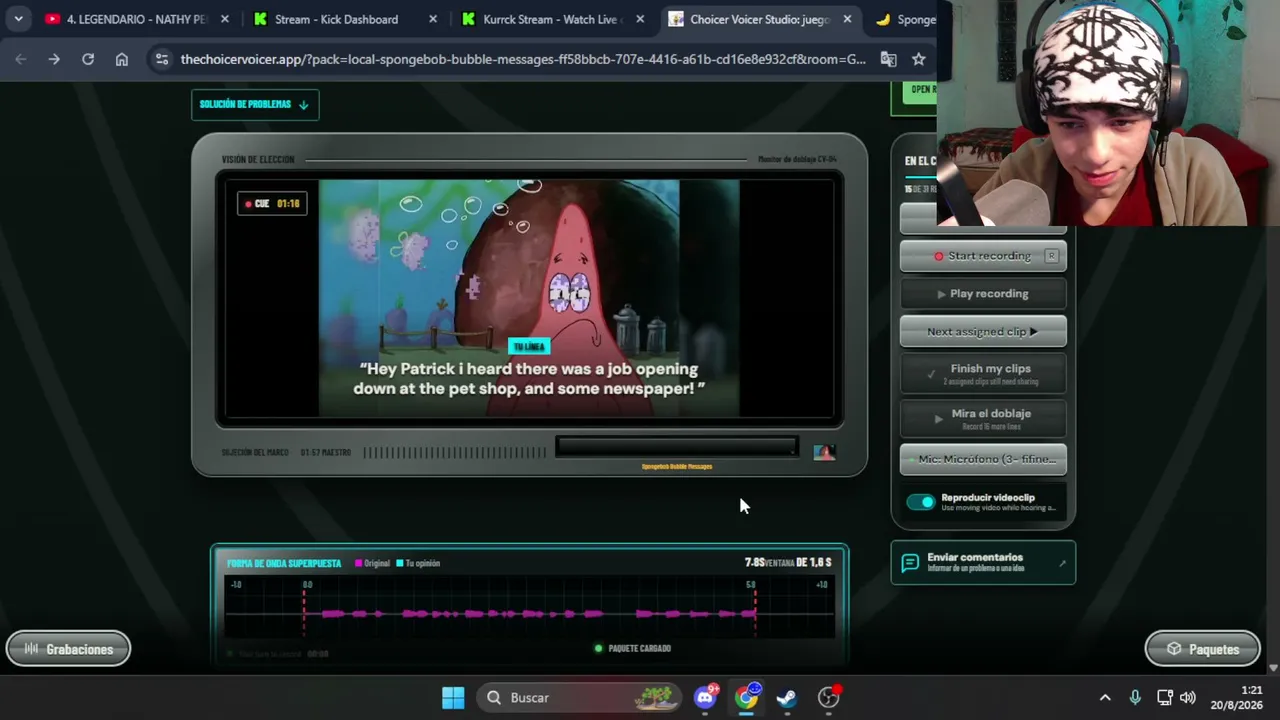Click the Tu opinión cyan legend swatch
1280x720 pixels.
[400, 563]
